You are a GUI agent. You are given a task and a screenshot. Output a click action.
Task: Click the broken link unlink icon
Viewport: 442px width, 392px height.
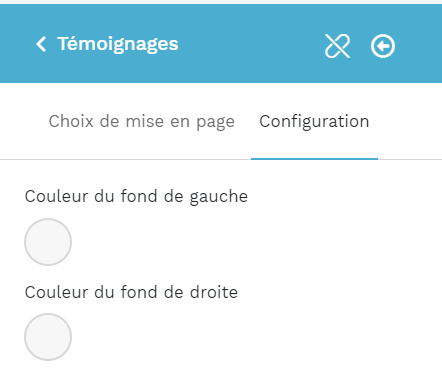click(x=337, y=46)
